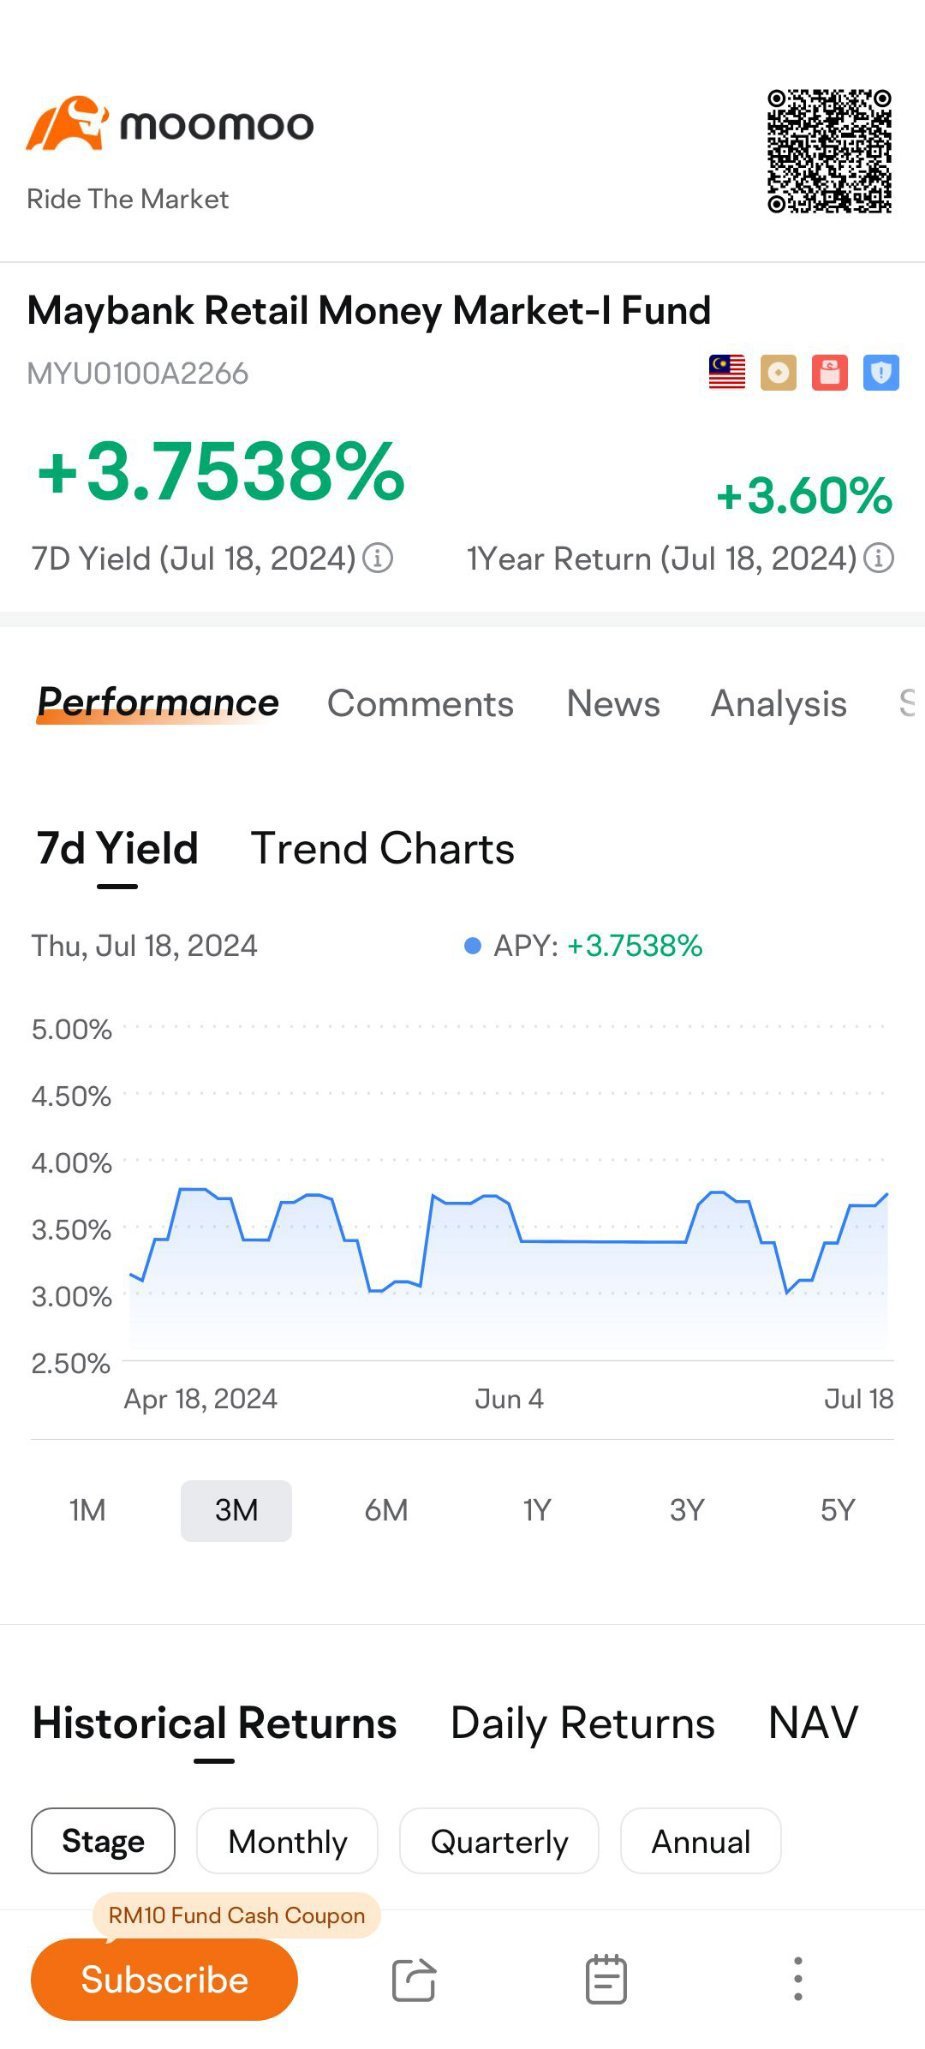Select the 5Y time range
Viewport: 925px width, 2049px height.
point(837,1510)
